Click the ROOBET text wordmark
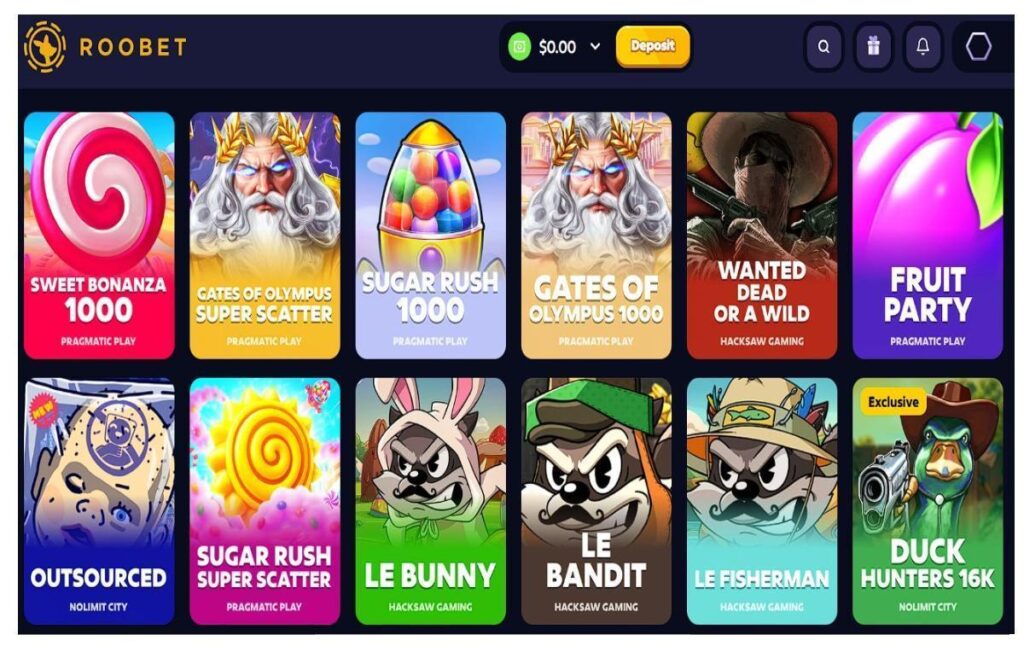 point(133,47)
